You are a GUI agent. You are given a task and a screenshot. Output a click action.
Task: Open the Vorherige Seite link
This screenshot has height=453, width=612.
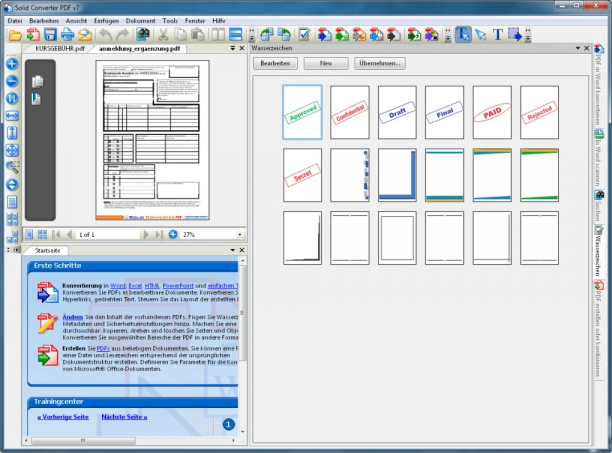63,417
